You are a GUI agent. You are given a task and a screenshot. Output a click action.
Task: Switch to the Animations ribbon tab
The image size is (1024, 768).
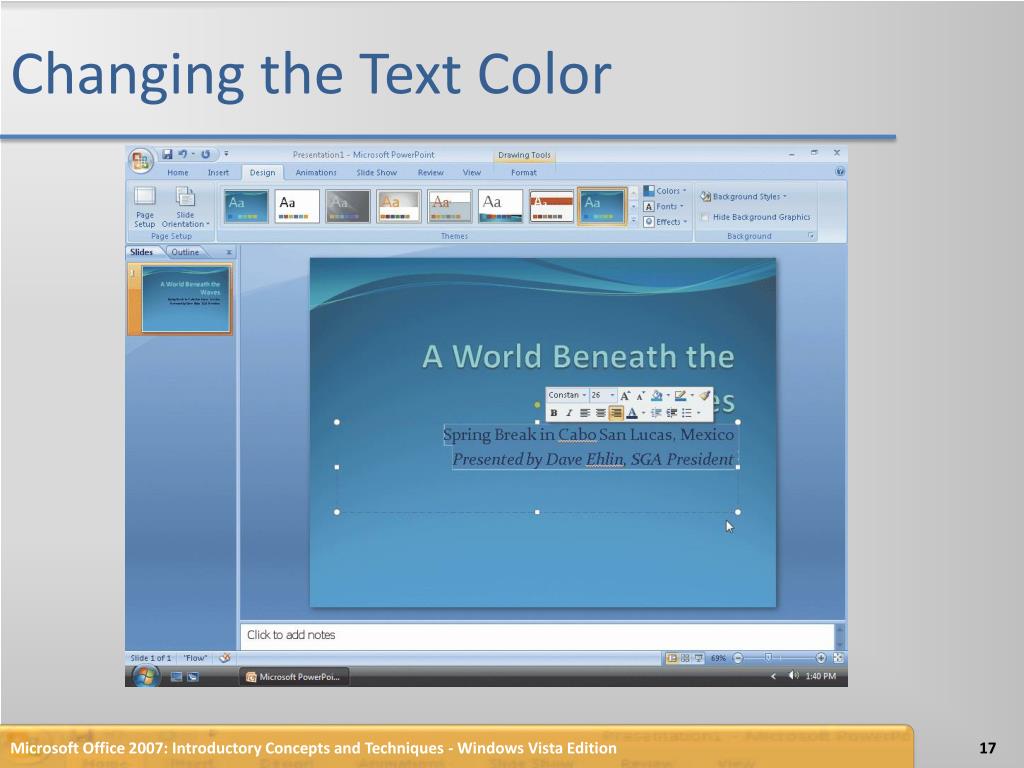pos(316,172)
